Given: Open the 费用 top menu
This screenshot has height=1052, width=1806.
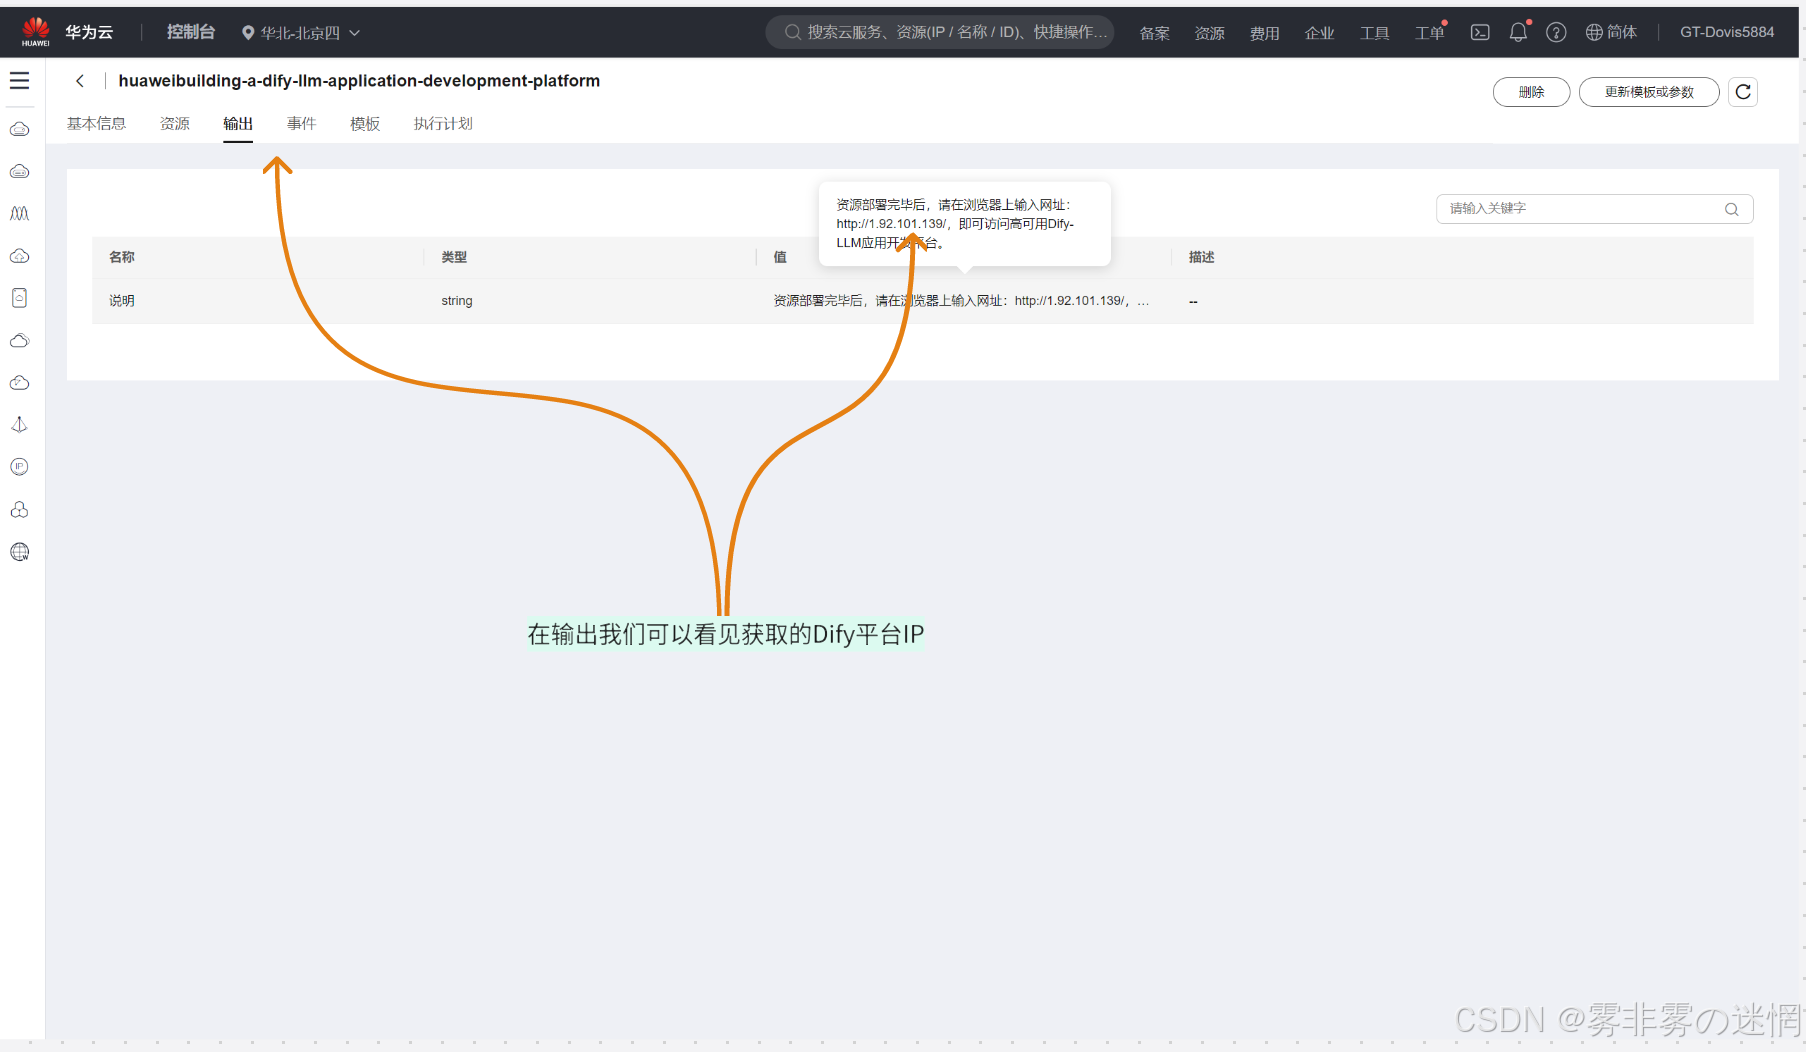Looking at the screenshot, I should (x=1264, y=33).
